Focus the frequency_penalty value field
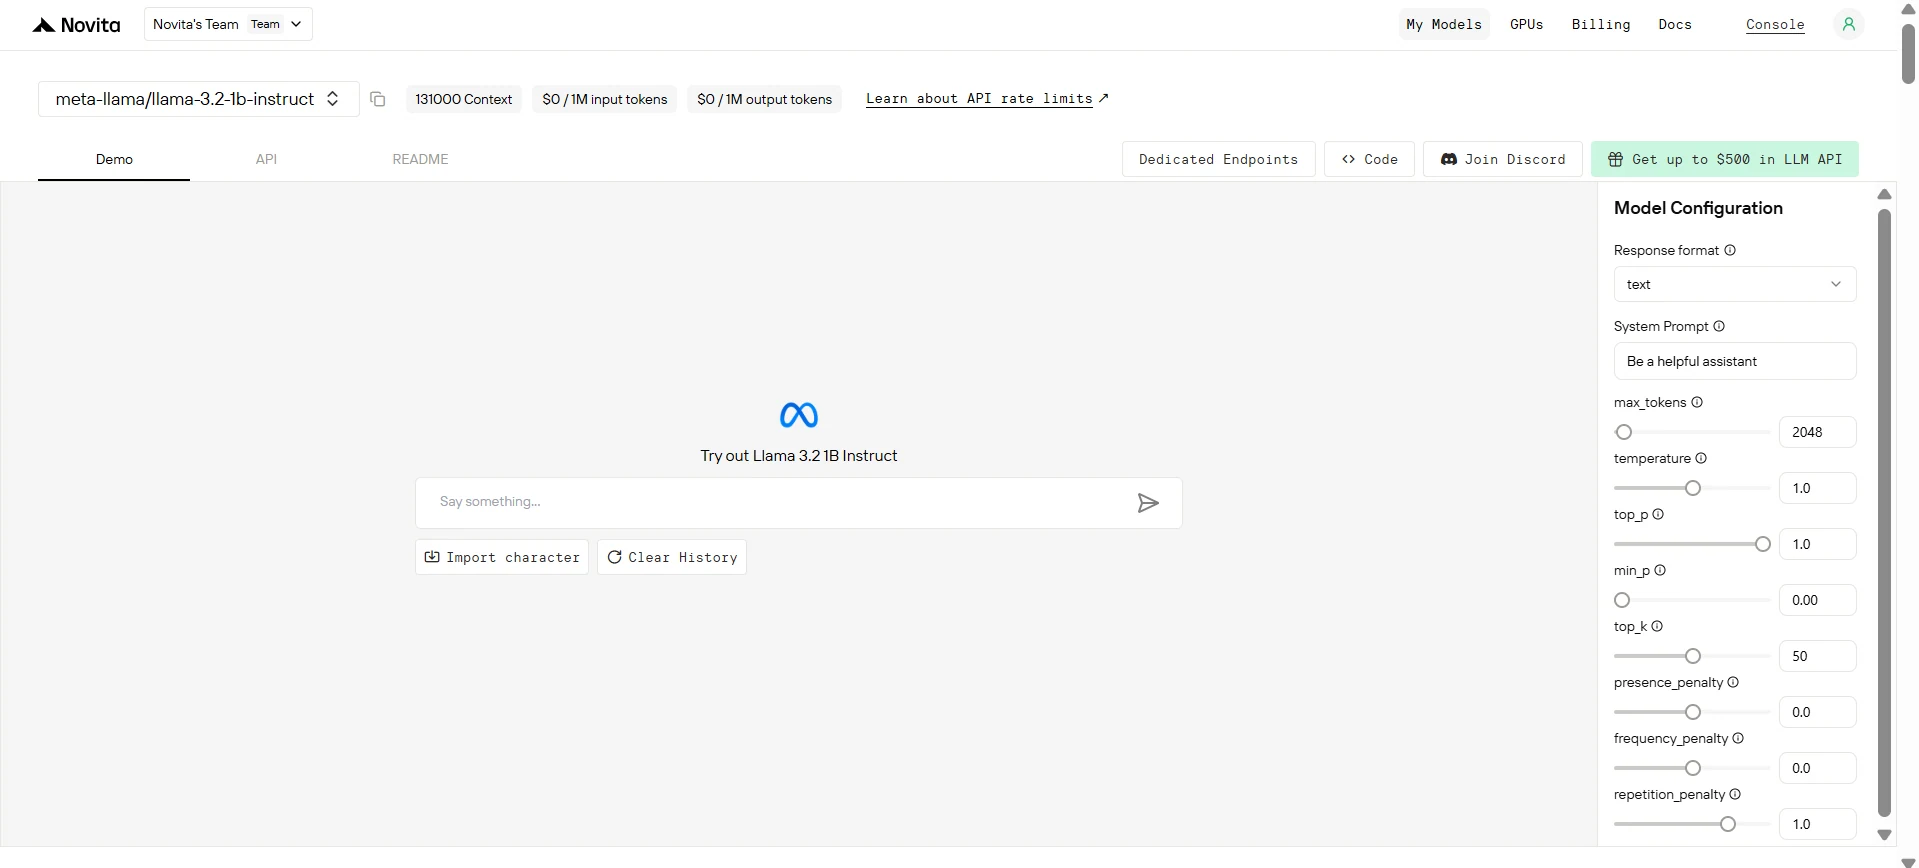The image size is (1919, 868). (x=1818, y=768)
